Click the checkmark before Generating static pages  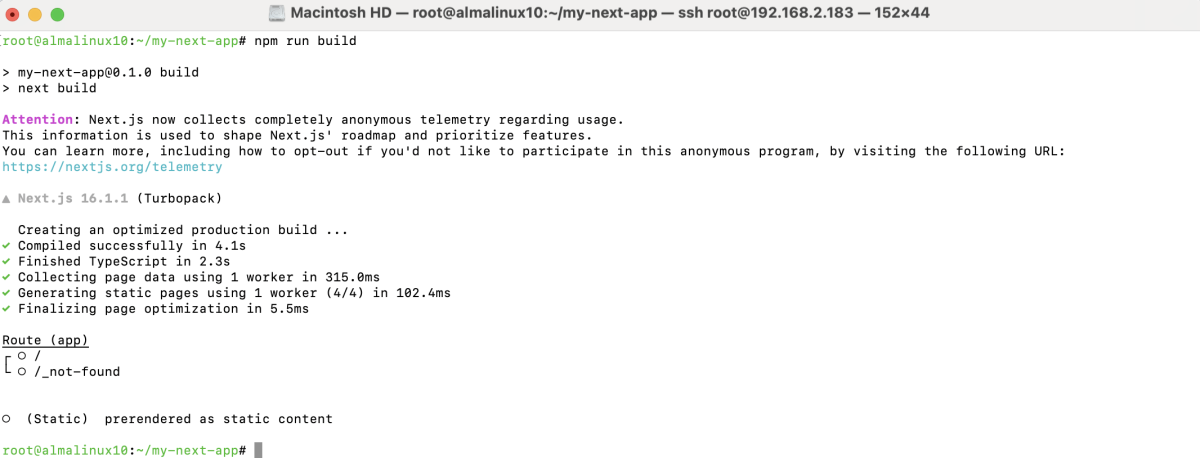(x=7, y=293)
